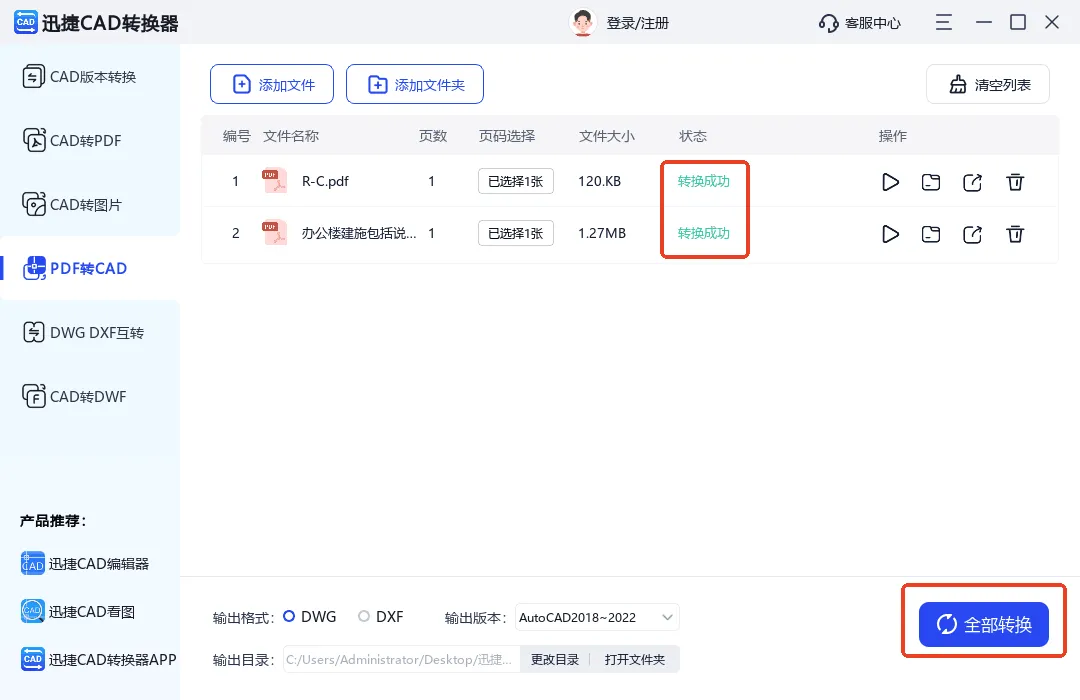Viewport: 1080px width, 700px height.
Task: Click share icon for 办公楼建施 file row
Action: click(x=972, y=234)
